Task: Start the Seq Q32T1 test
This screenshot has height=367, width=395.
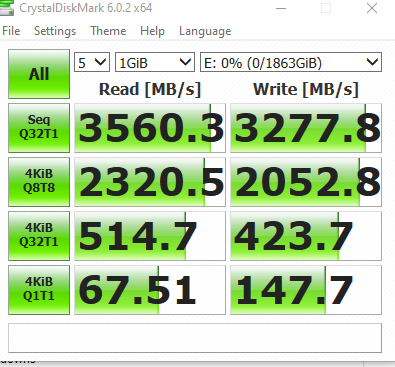Action: point(39,128)
